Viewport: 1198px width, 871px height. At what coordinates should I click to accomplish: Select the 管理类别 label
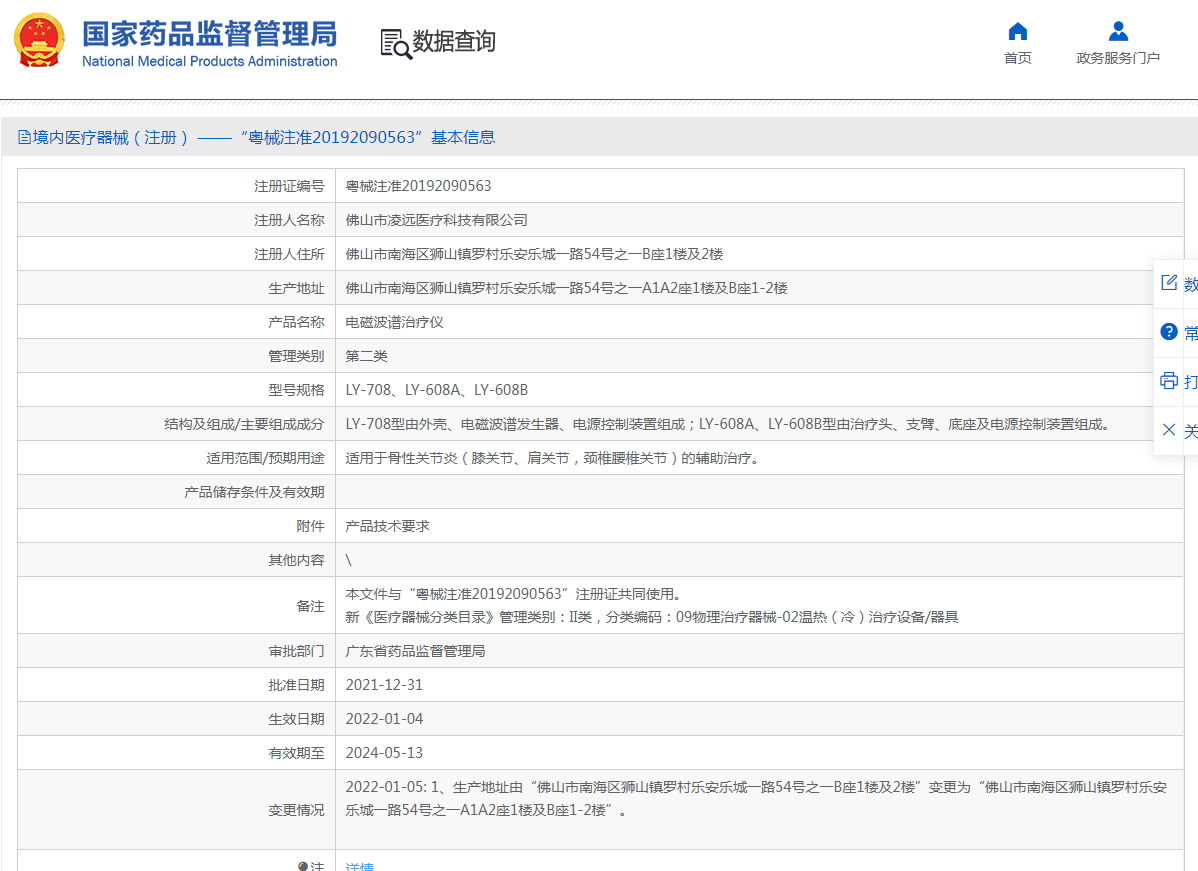pyautogui.click(x=296, y=356)
